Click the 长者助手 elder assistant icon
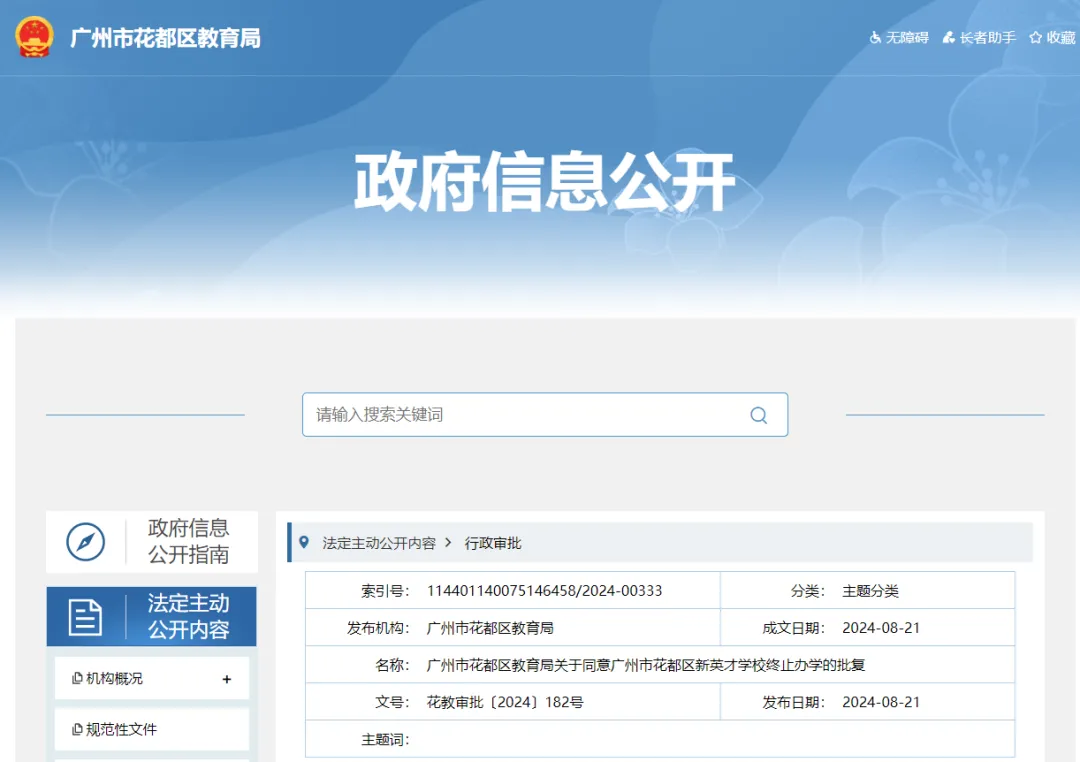 point(946,37)
